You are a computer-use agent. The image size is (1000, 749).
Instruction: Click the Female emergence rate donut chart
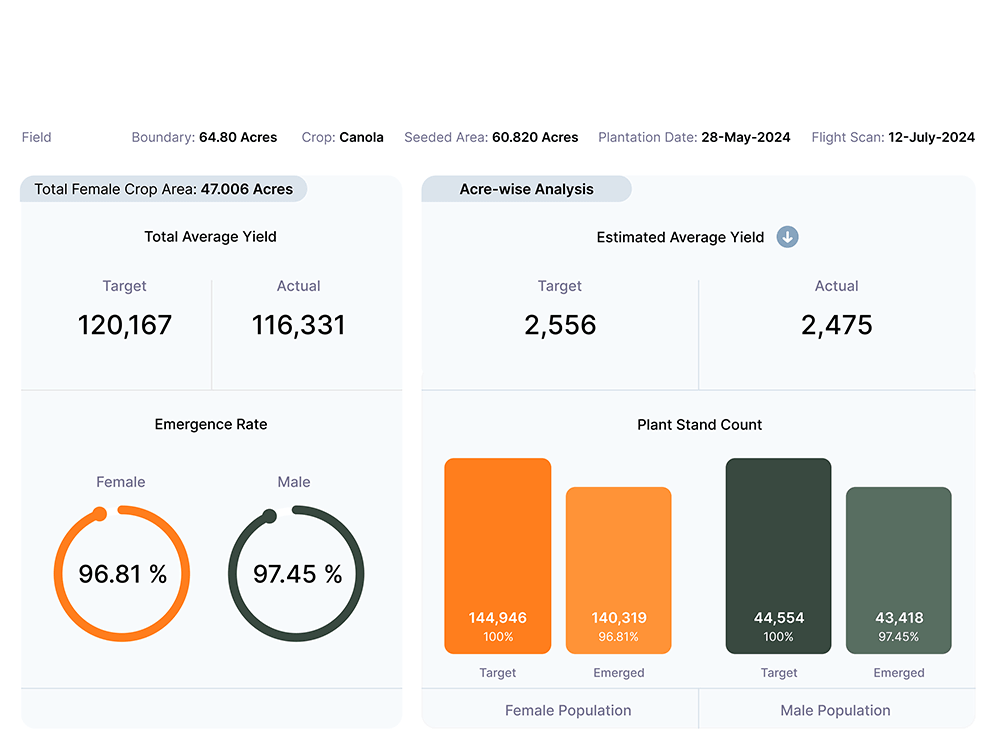click(122, 574)
